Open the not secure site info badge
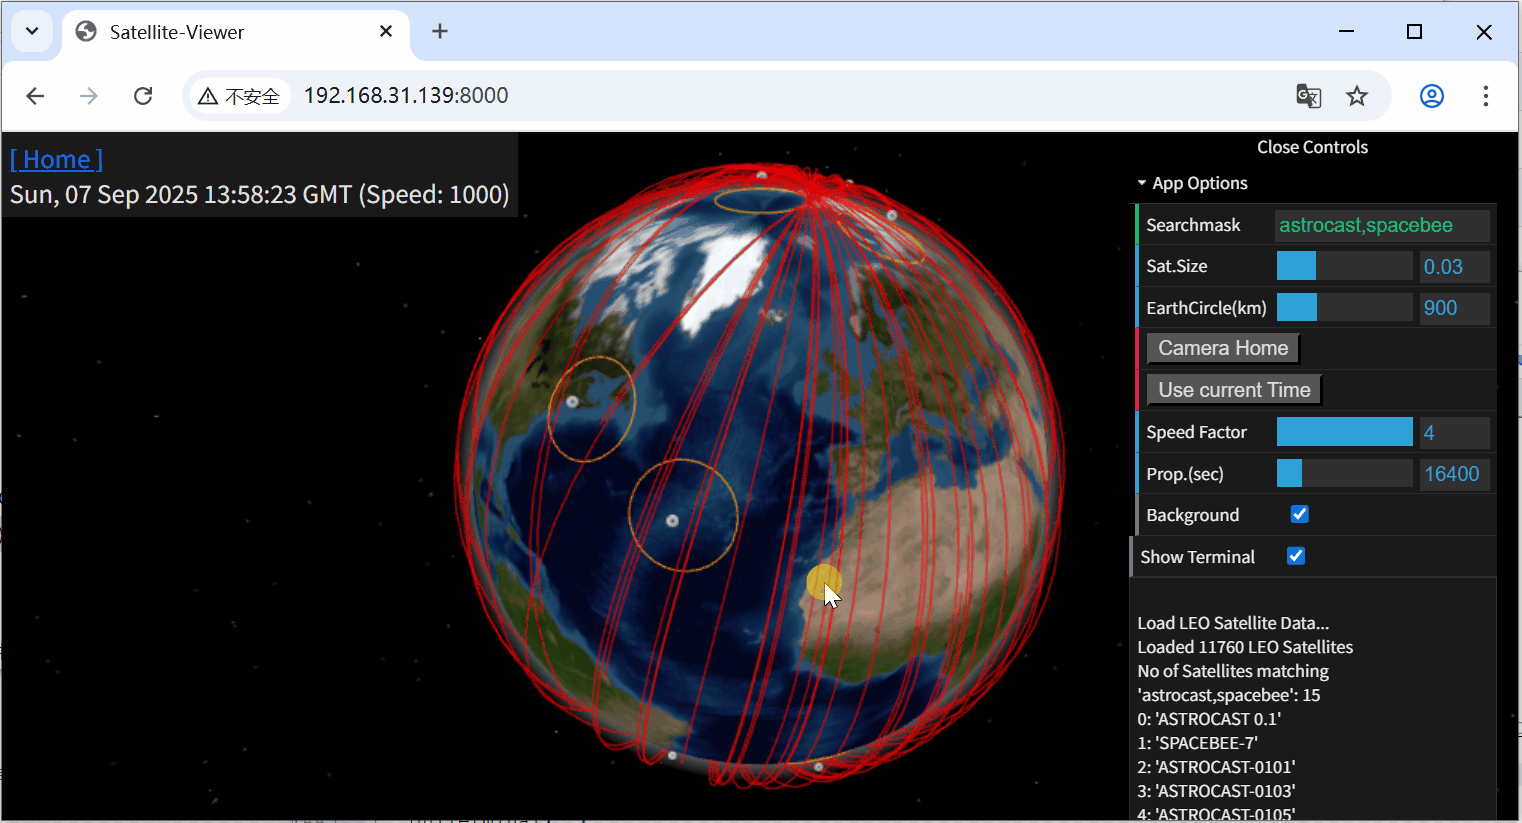1522x823 pixels. pyautogui.click(x=239, y=96)
